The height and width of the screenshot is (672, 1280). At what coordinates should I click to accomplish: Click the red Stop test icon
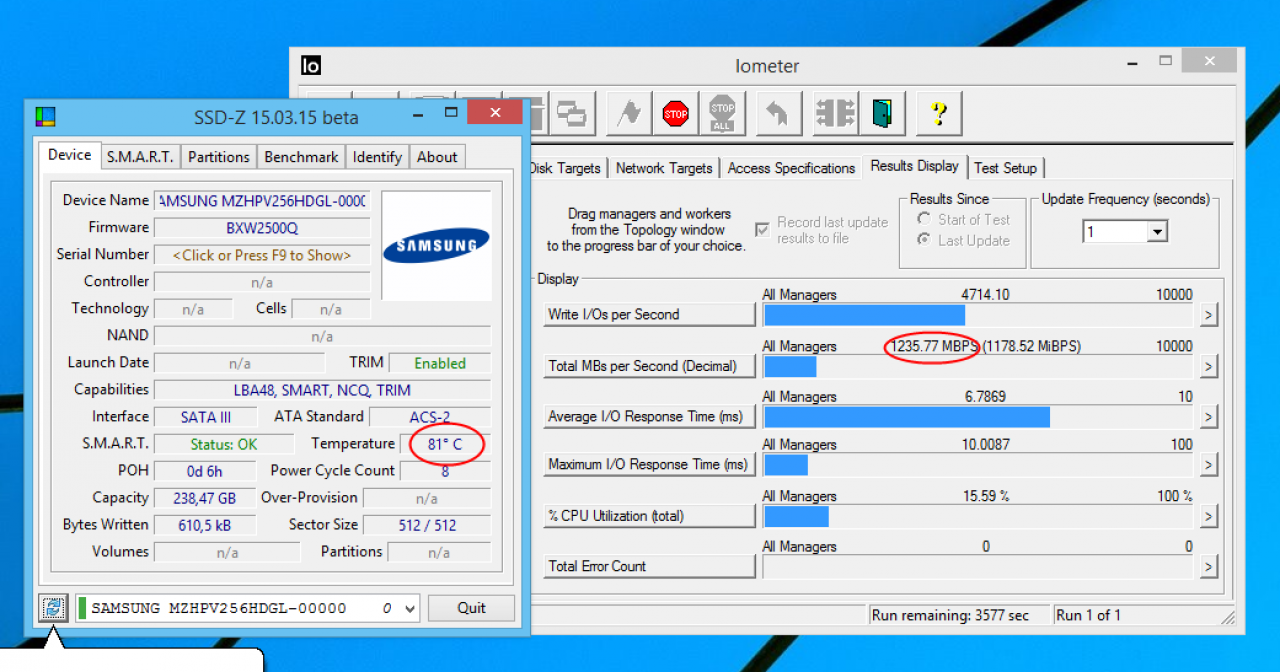(x=676, y=114)
